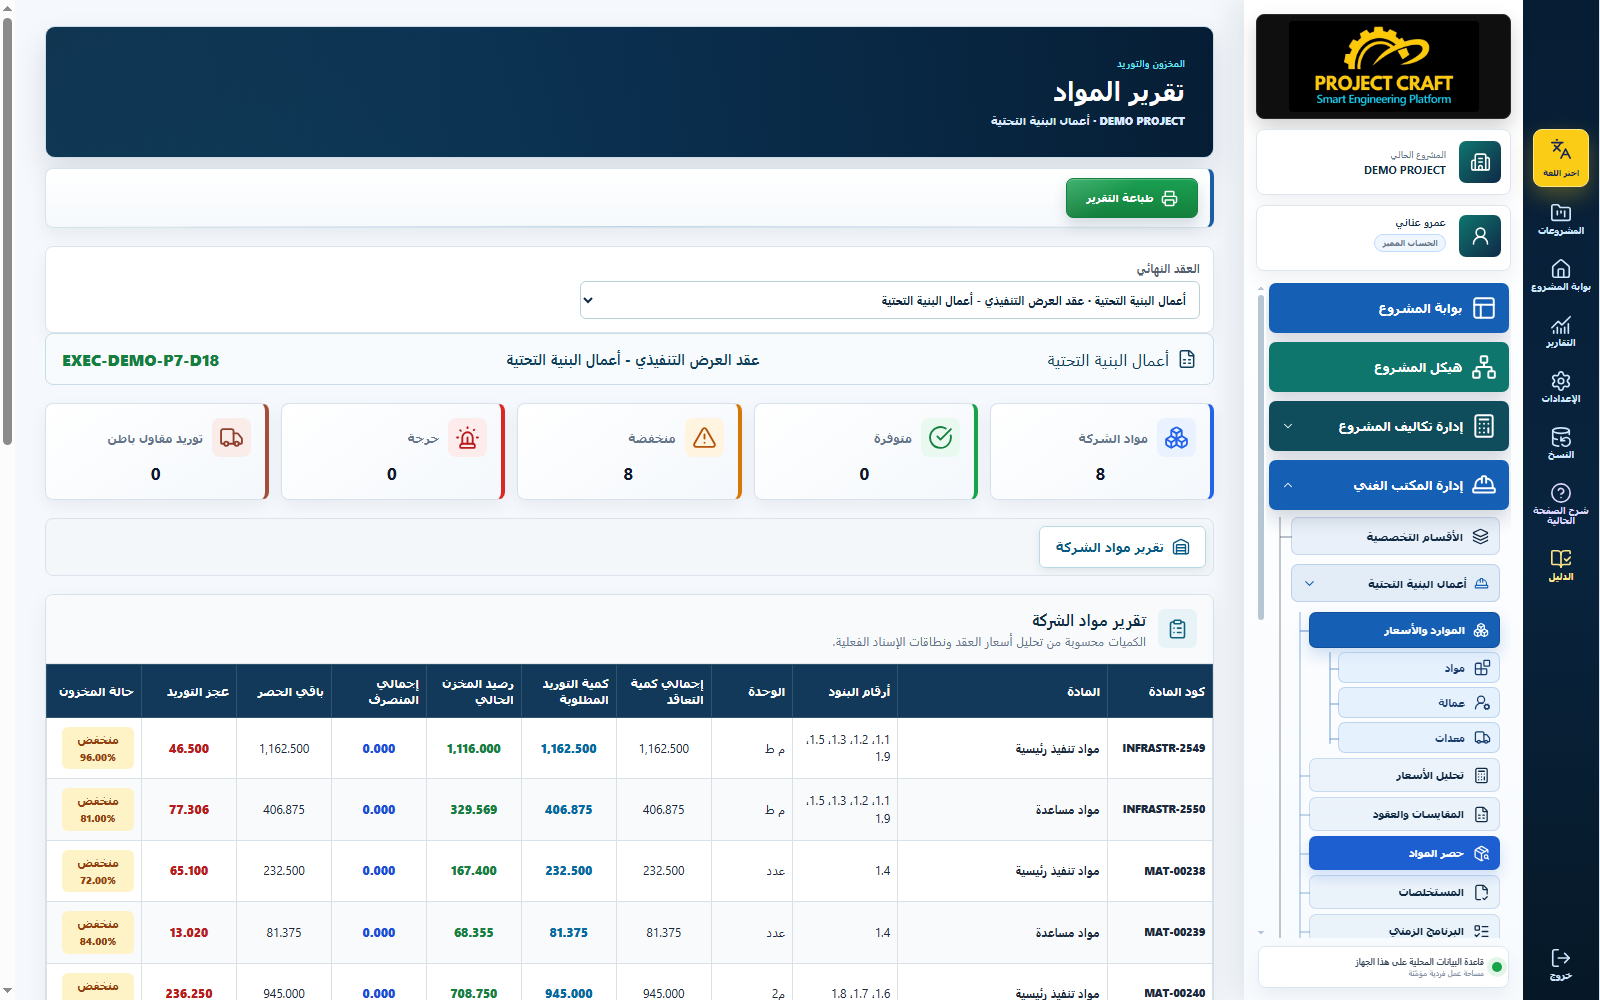Image resolution: width=1600 pixels, height=1000 pixels.
Task: Click material code MAT-00239
Action: click(x=1174, y=932)
